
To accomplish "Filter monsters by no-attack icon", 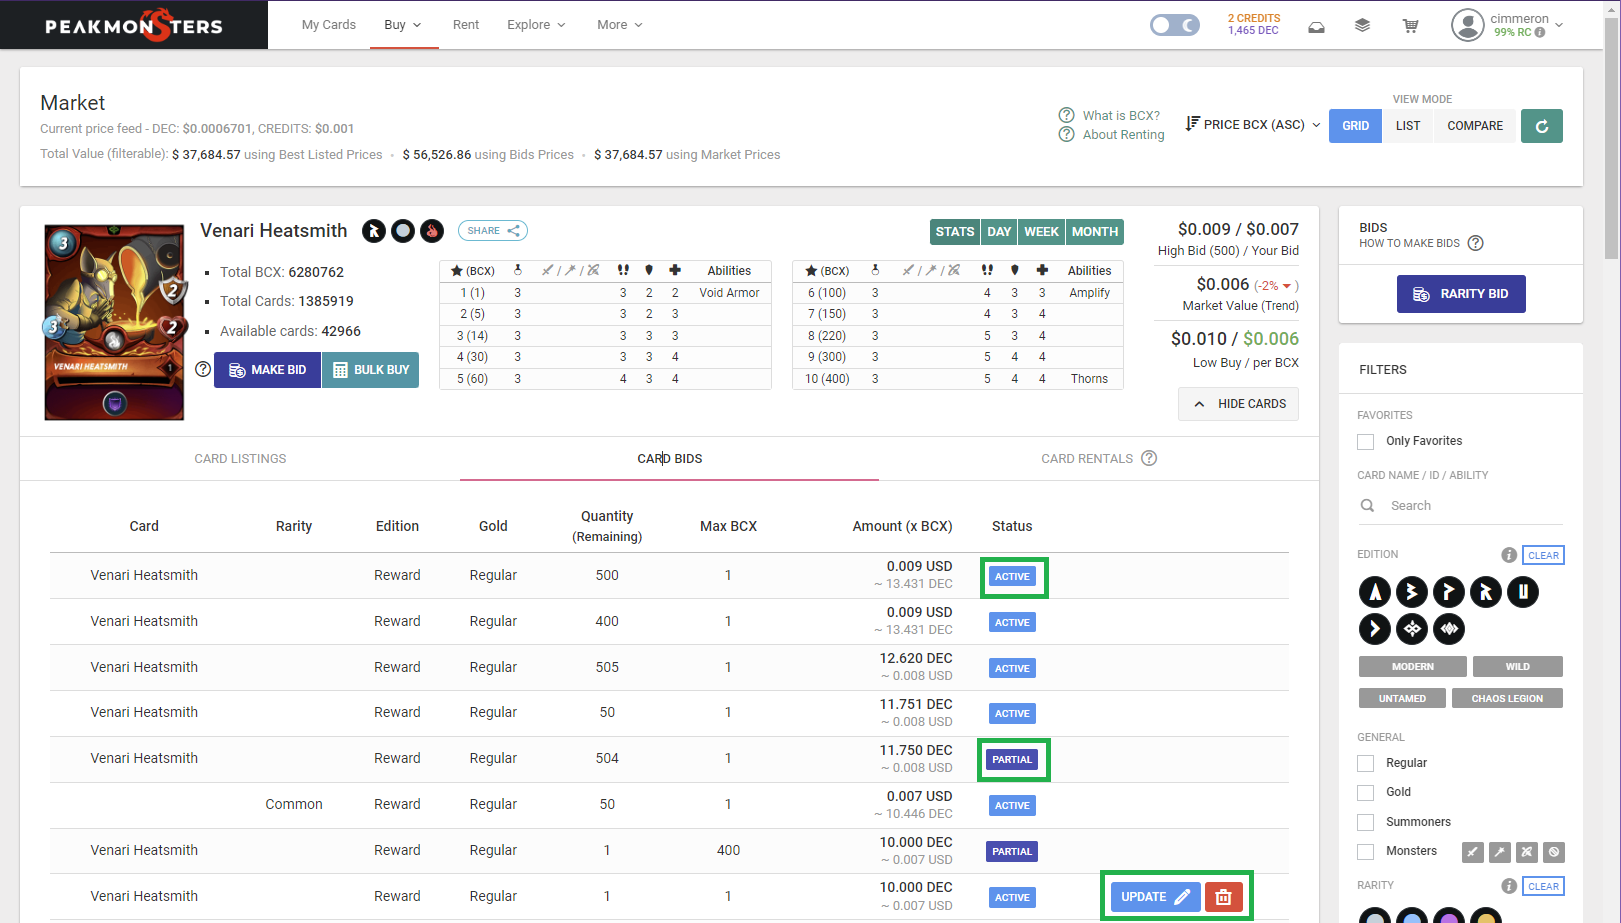I will click(1553, 852).
